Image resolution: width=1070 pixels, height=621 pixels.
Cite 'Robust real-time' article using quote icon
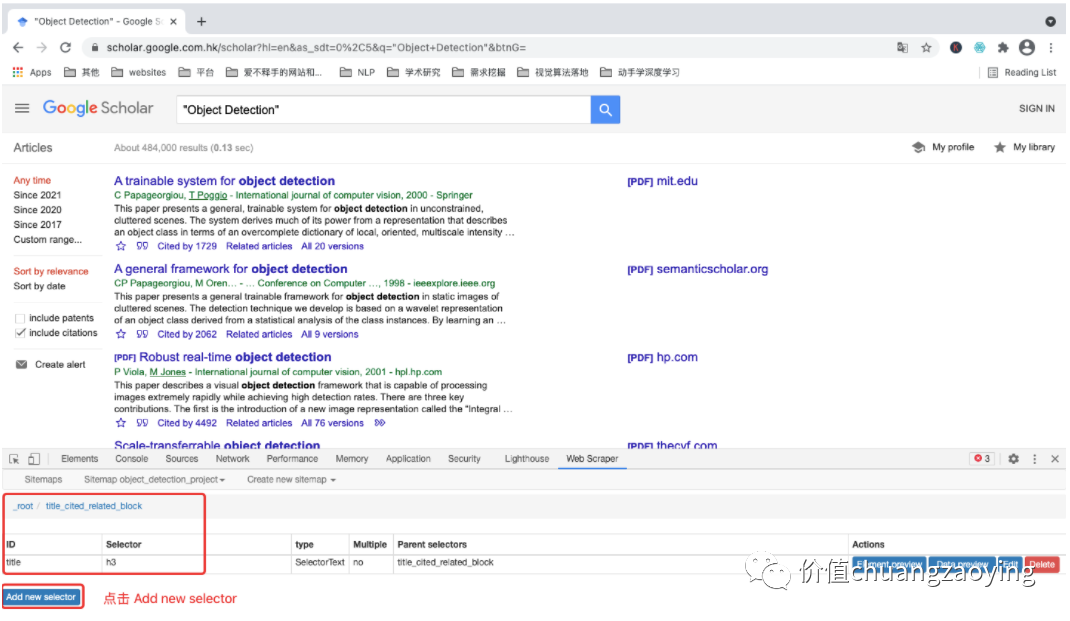[x=142, y=423]
